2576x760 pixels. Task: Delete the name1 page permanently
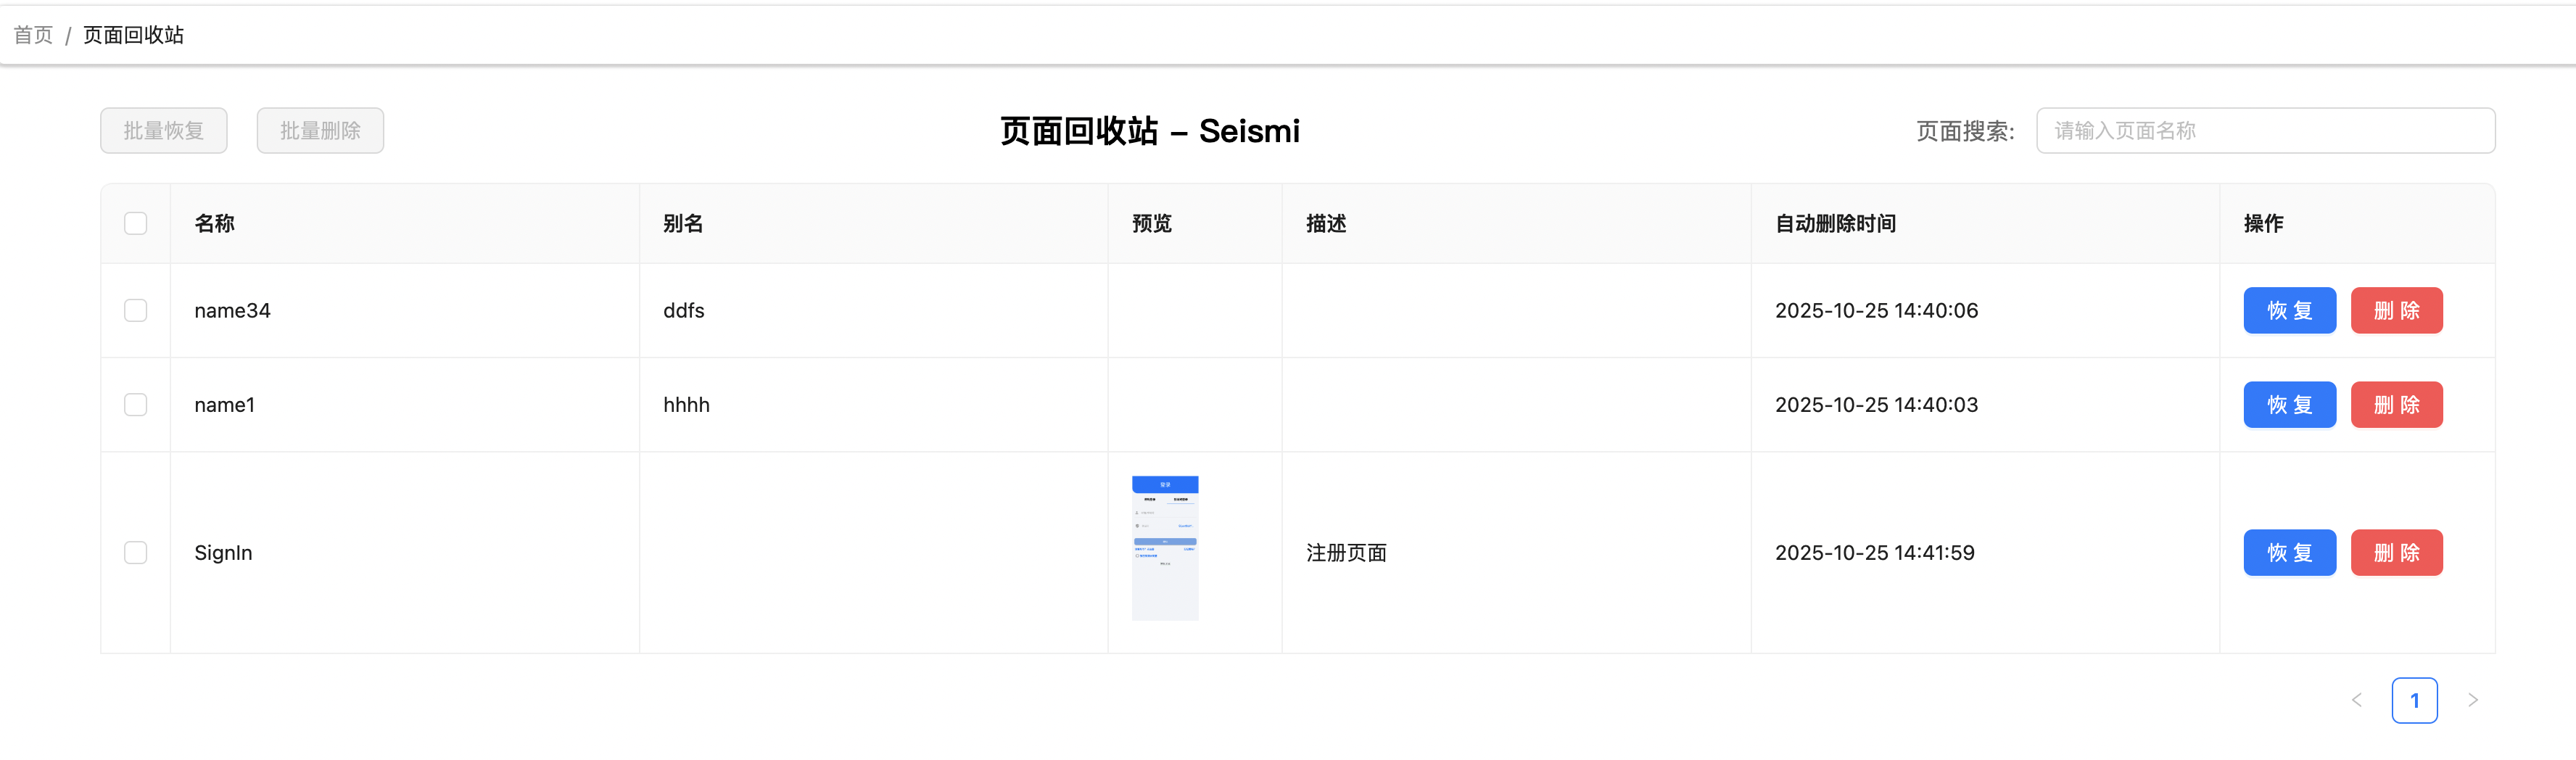2396,404
